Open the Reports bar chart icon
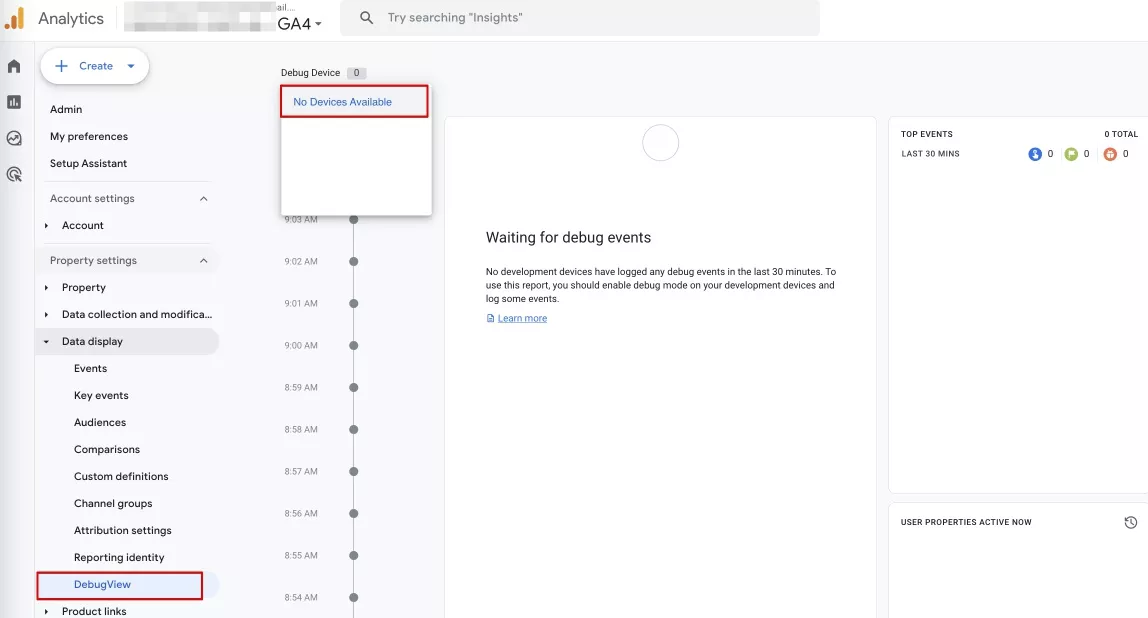 [14, 102]
